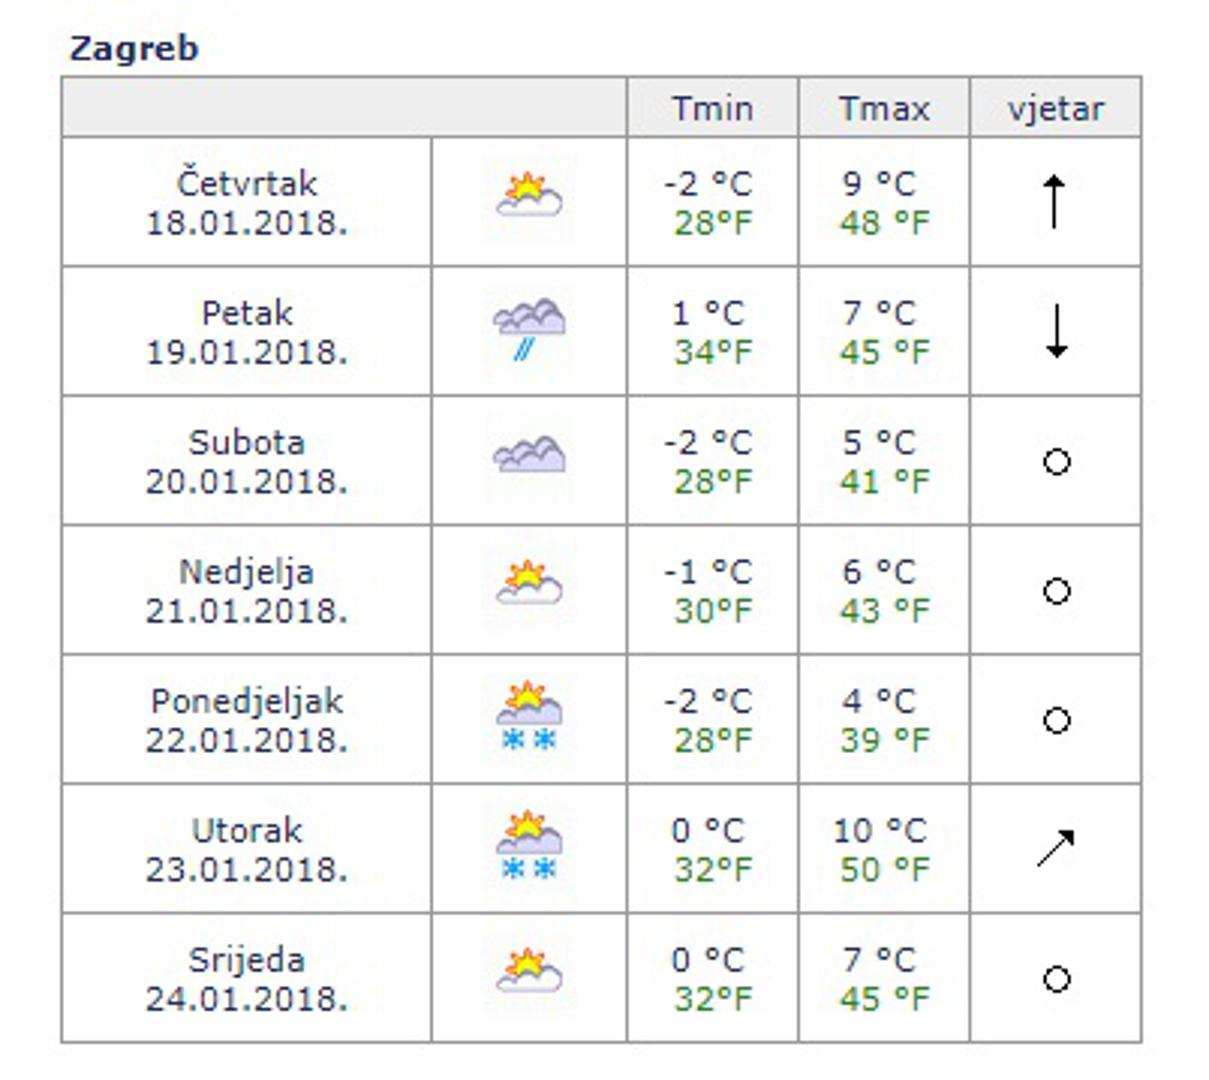Click the upward wind arrow for Četvrtak
Viewport: 1209px width, 1080px height.
[x=1055, y=201]
